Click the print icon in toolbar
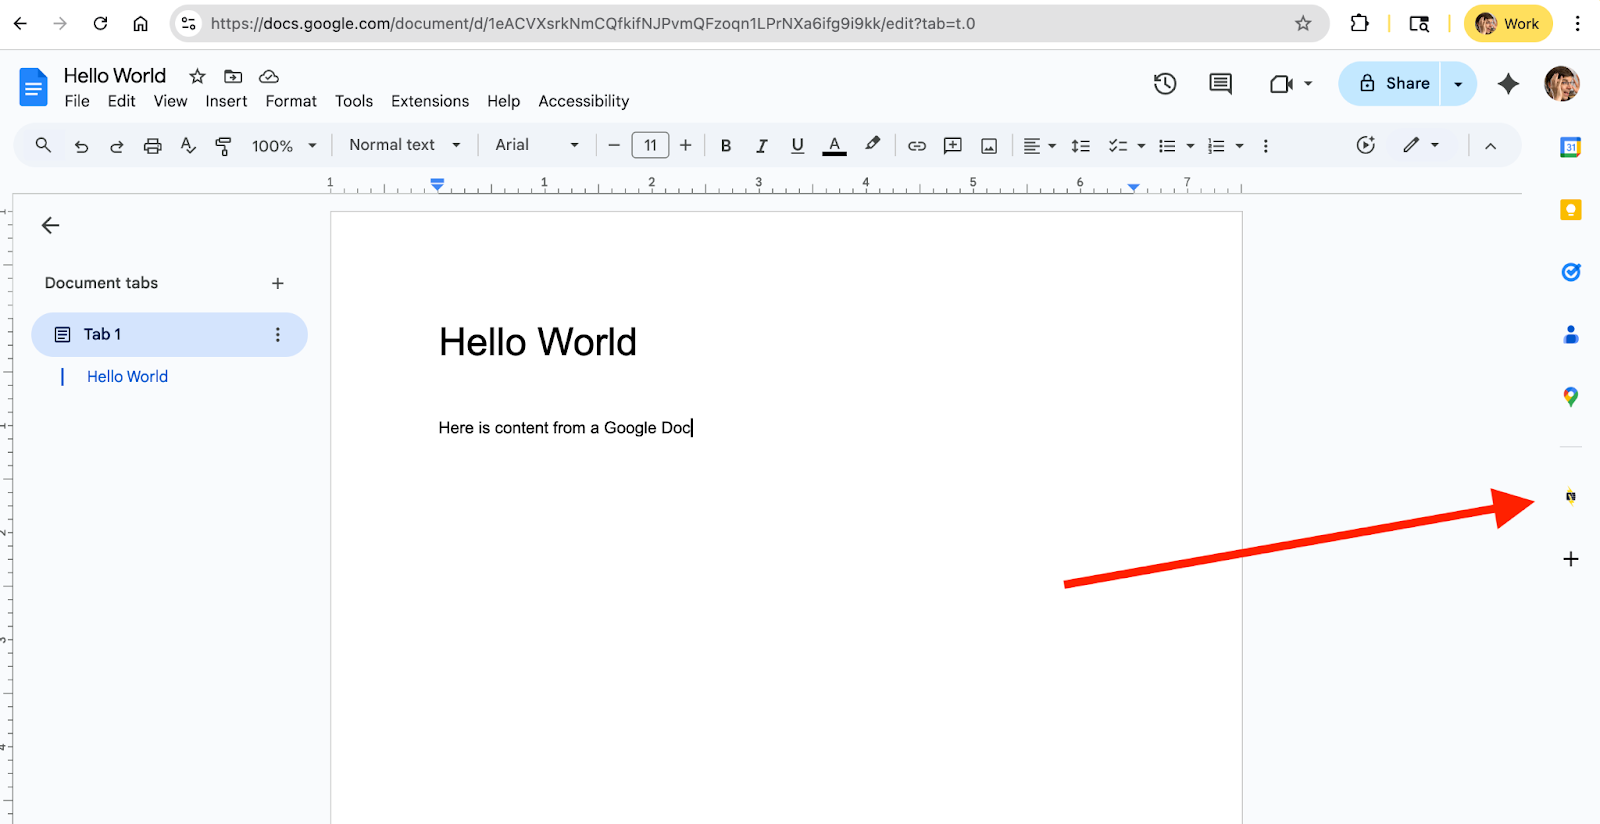 (152, 146)
